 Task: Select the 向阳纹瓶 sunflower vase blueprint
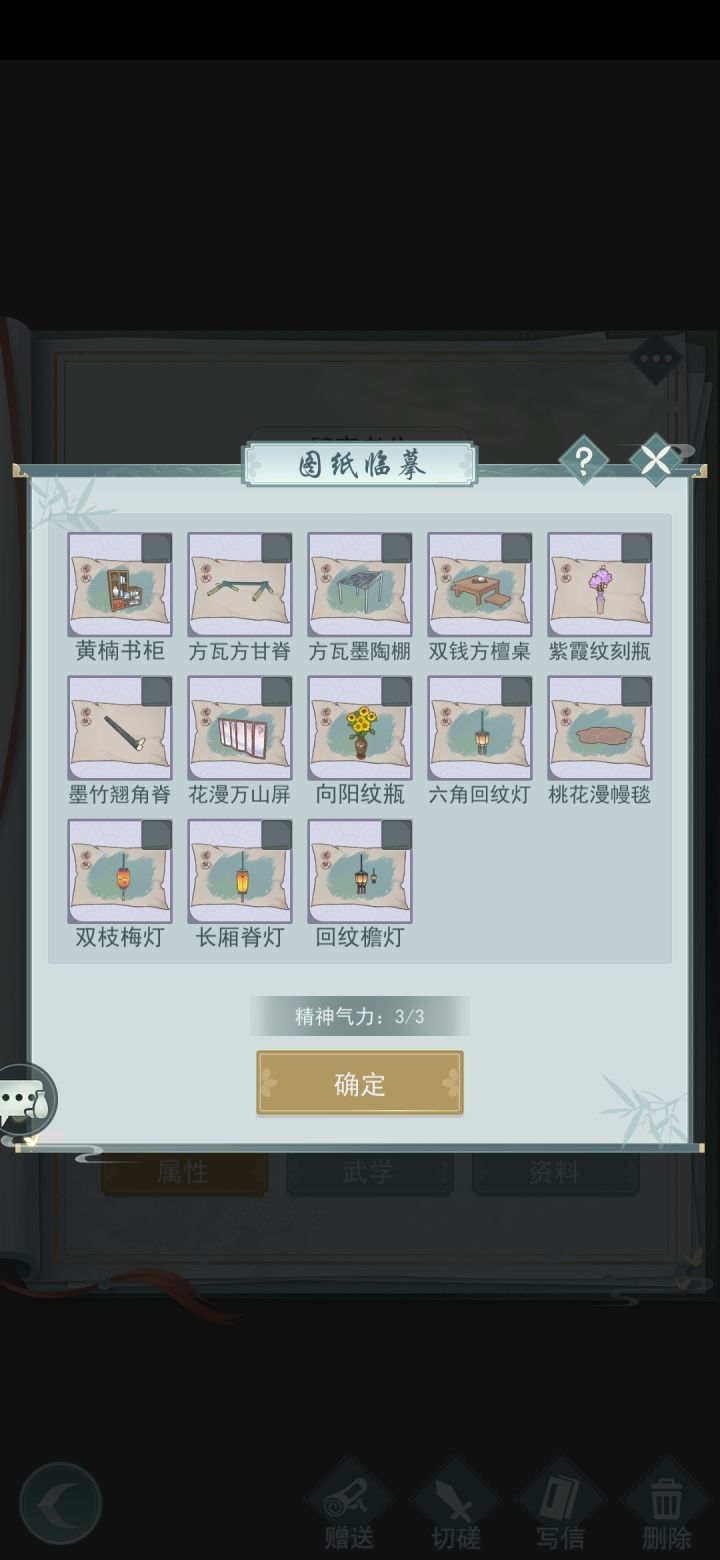(360, 728)
